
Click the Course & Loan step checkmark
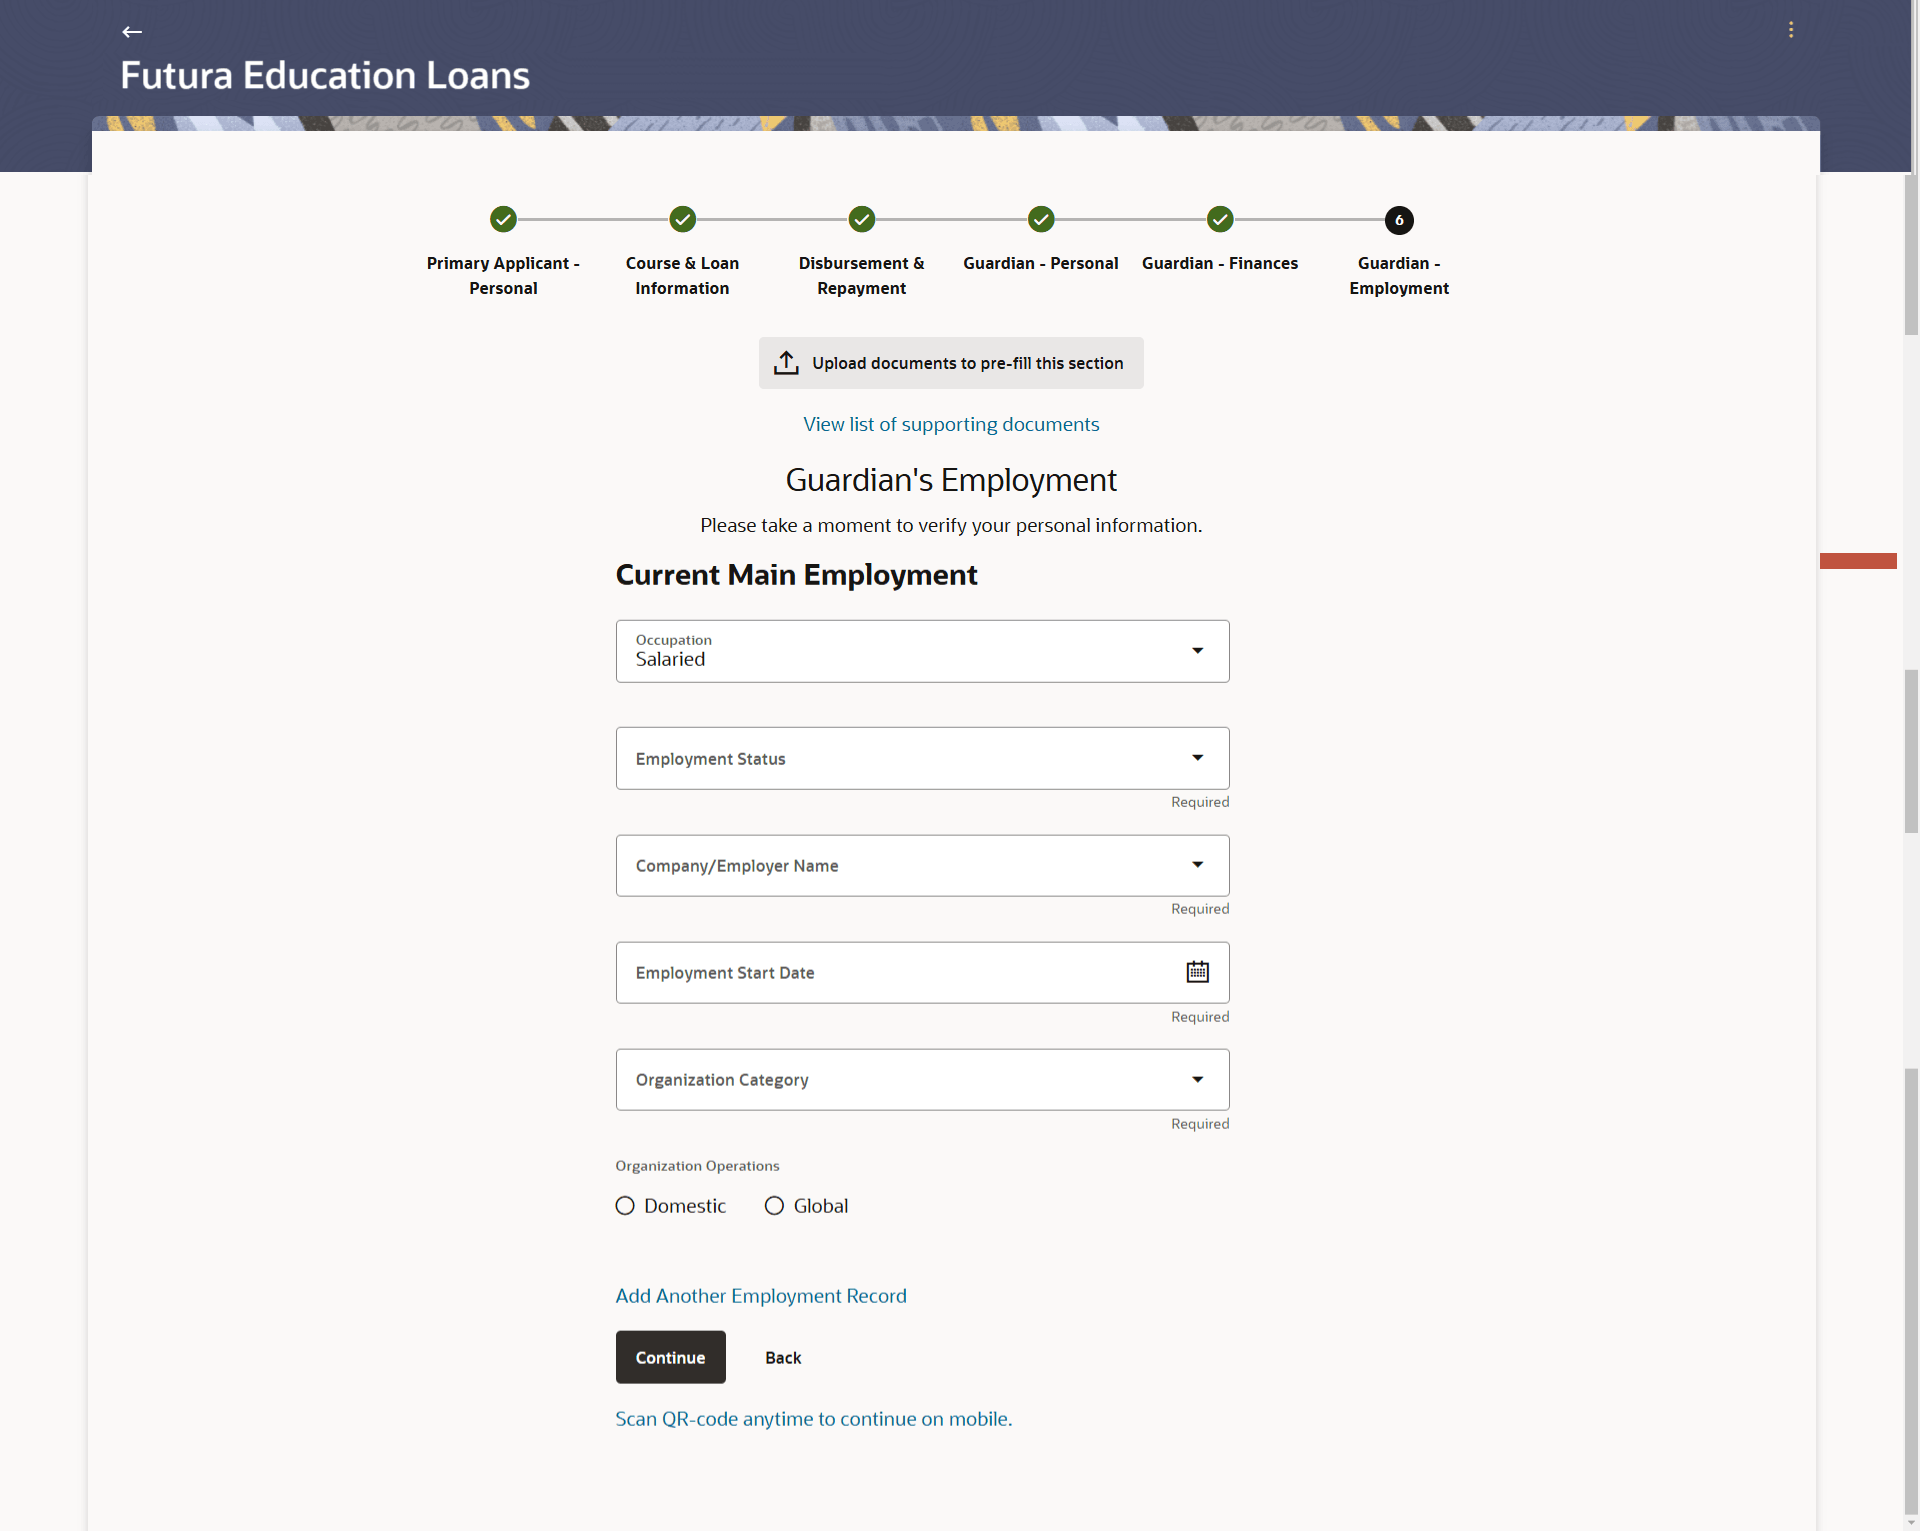(x=682, y=219)
